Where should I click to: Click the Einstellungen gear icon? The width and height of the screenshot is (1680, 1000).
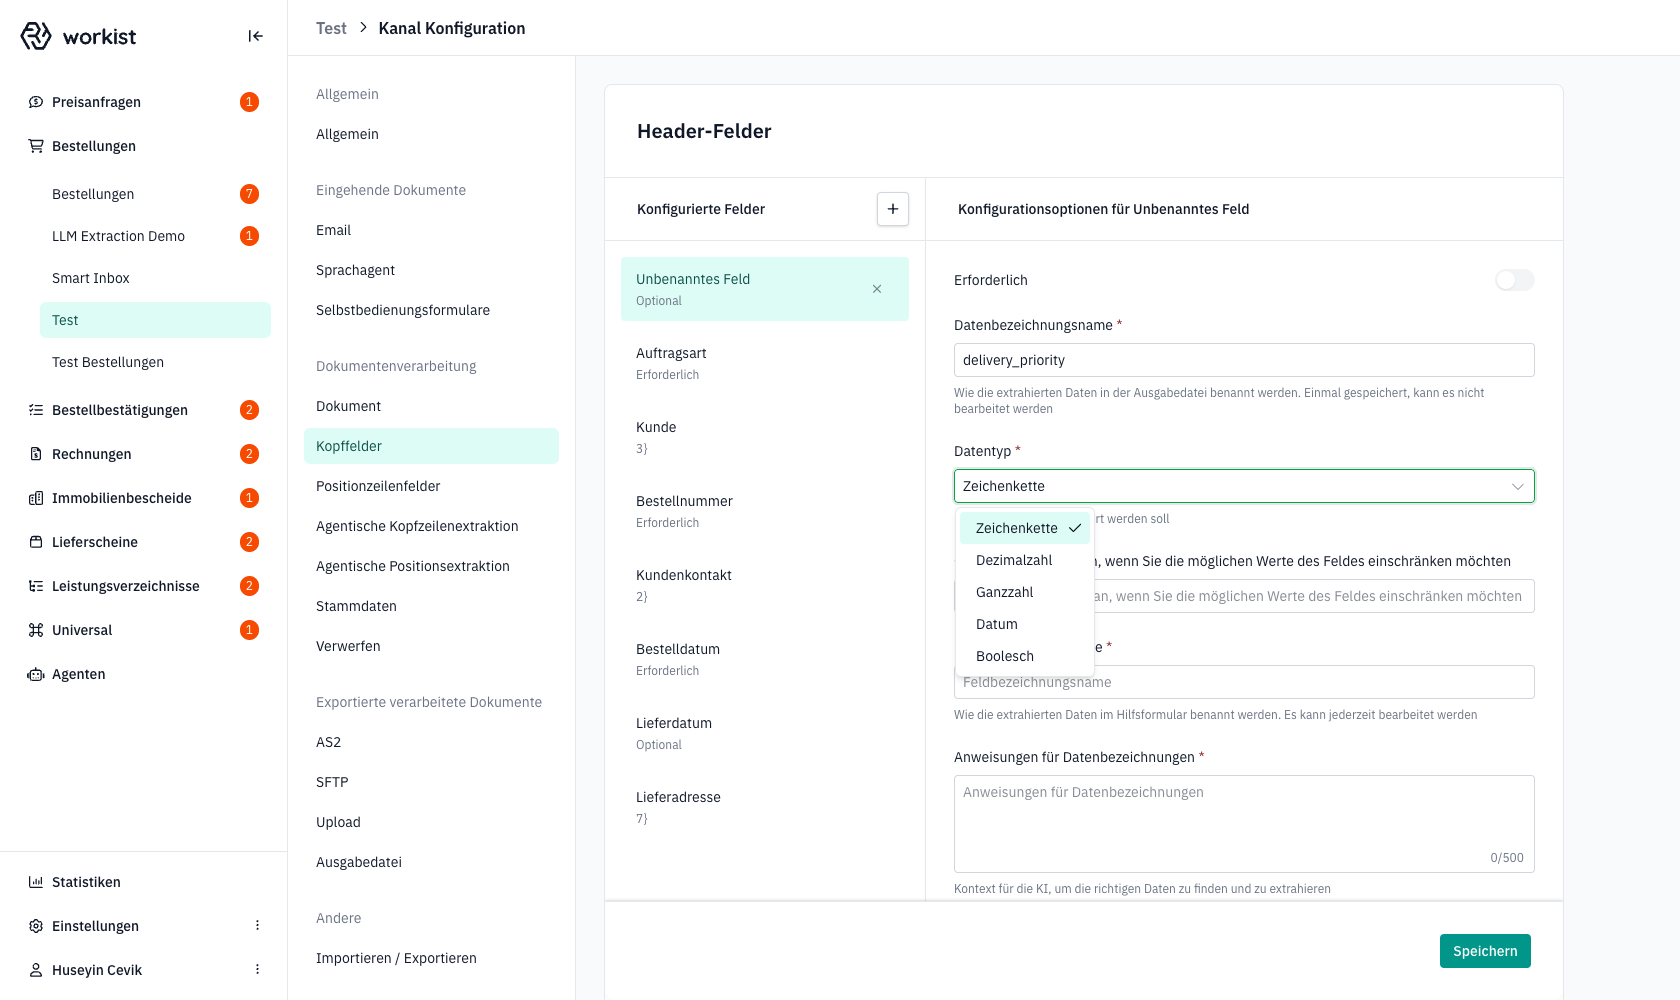click(x=36, y=926)
